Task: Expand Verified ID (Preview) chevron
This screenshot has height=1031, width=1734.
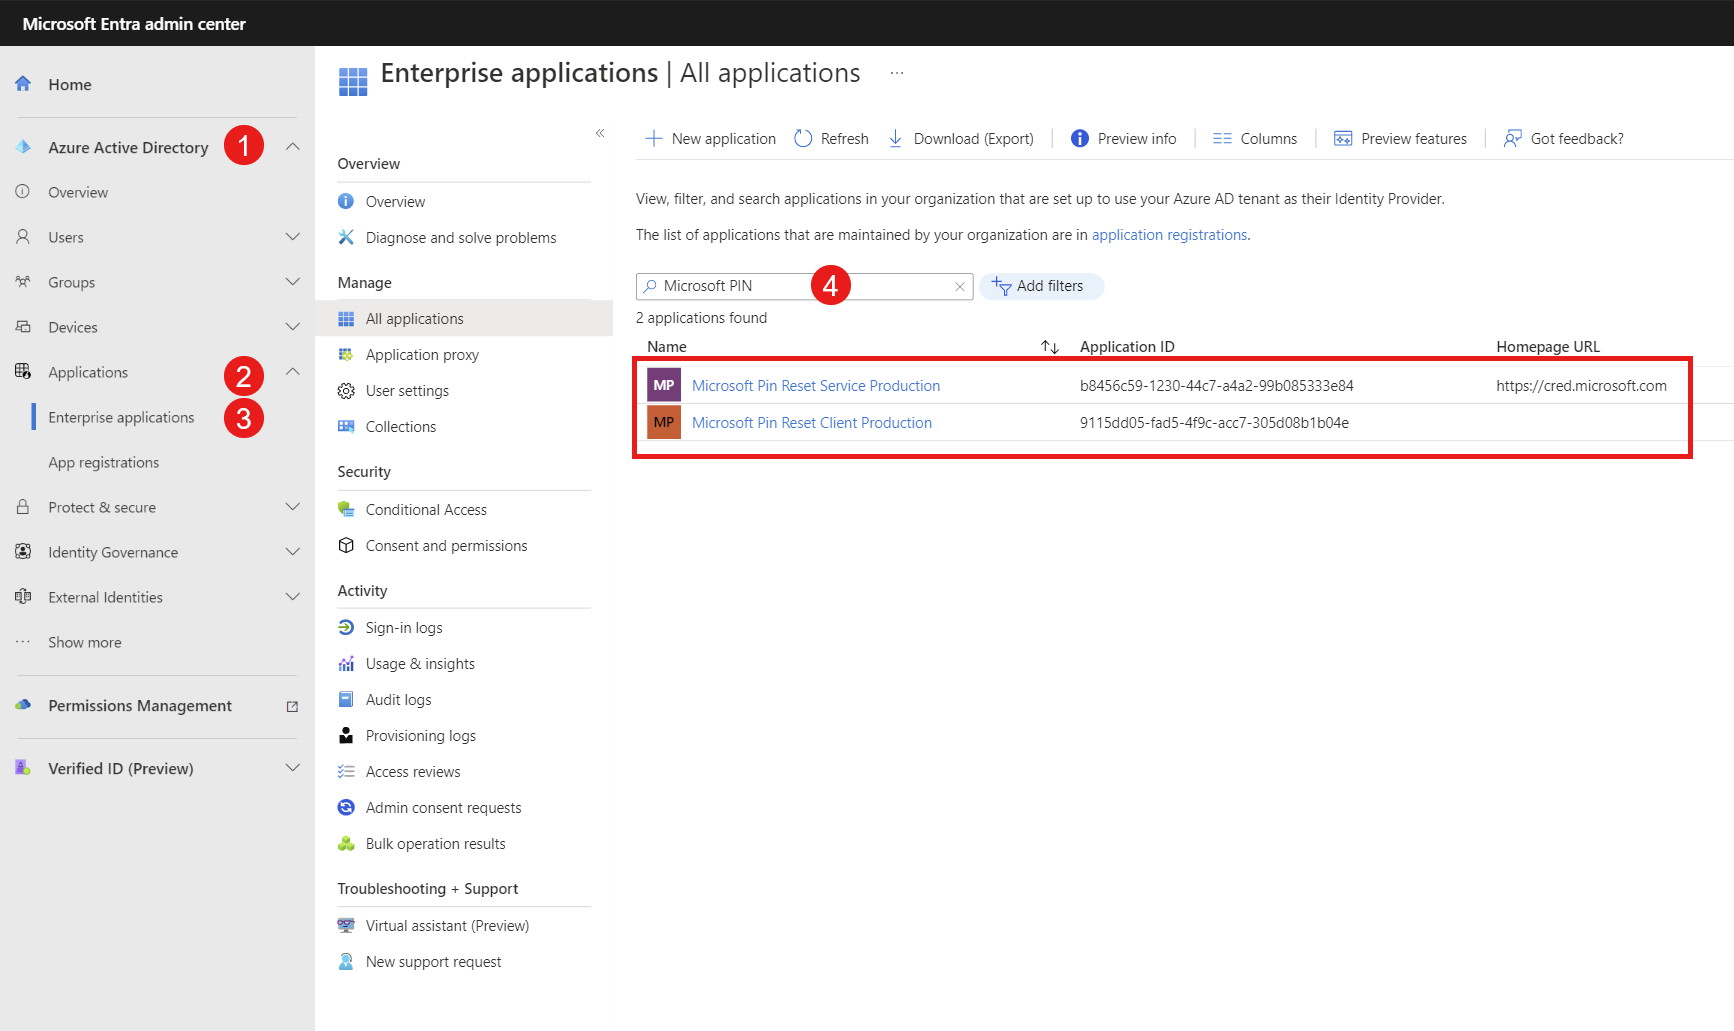Action: (x=293, y=768)
